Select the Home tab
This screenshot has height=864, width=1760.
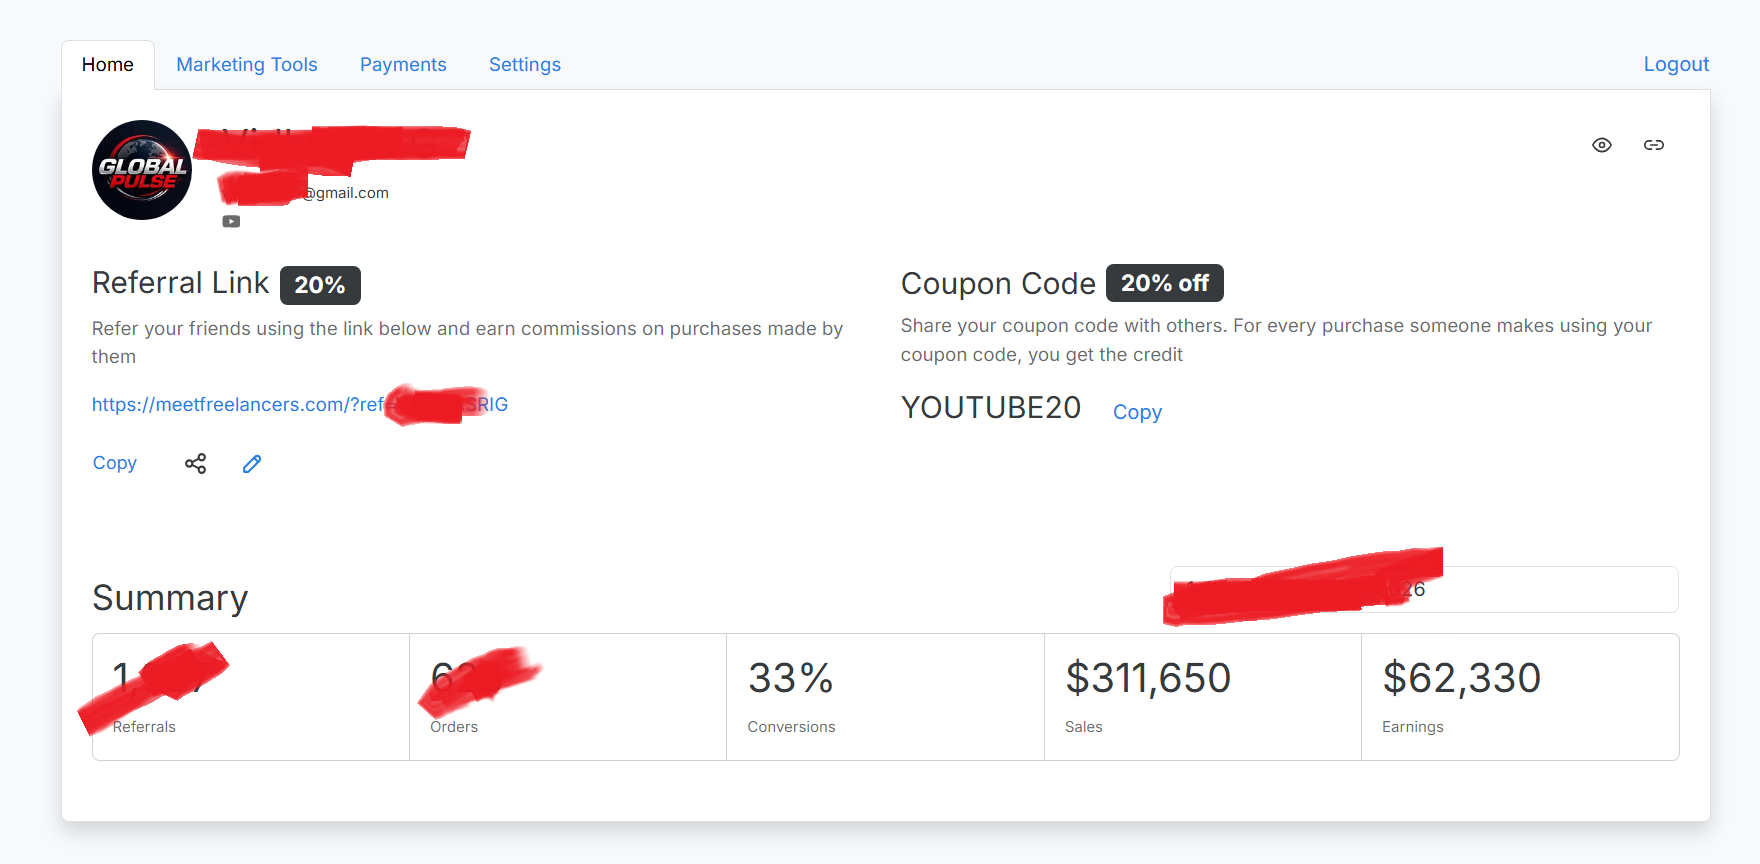coord(108,65)
